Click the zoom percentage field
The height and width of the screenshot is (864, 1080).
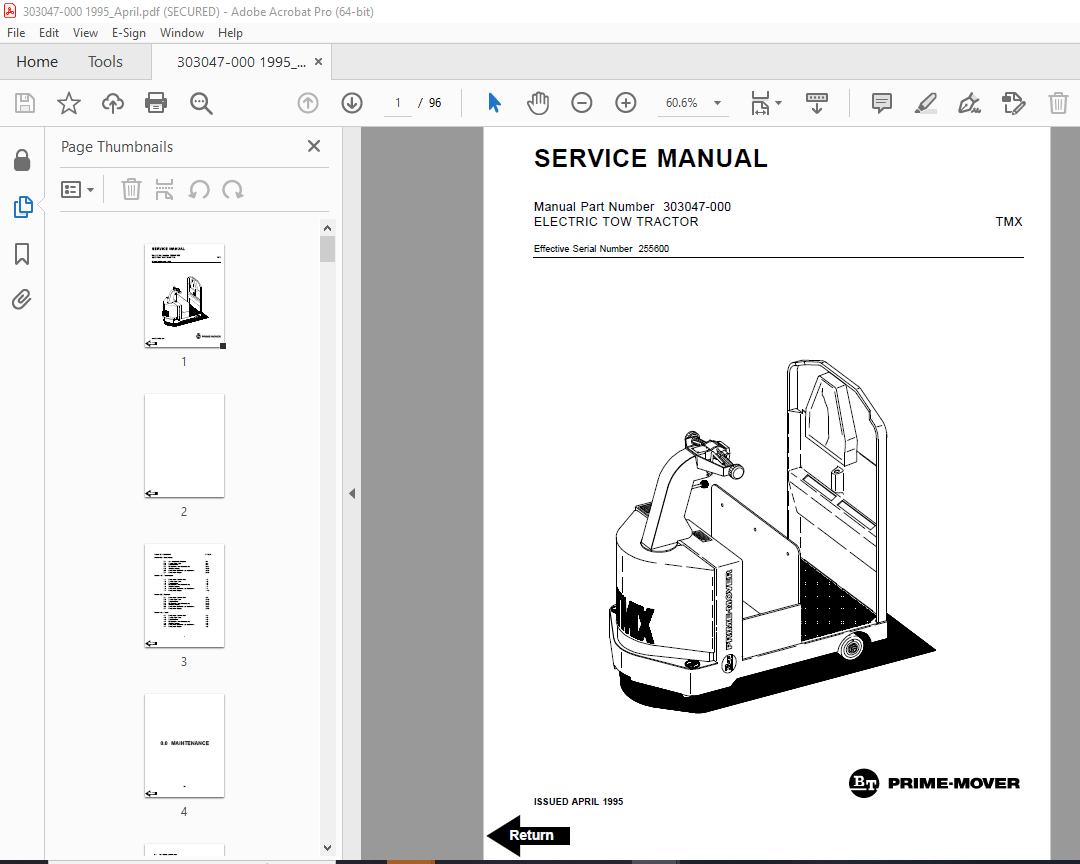(681, 103)
